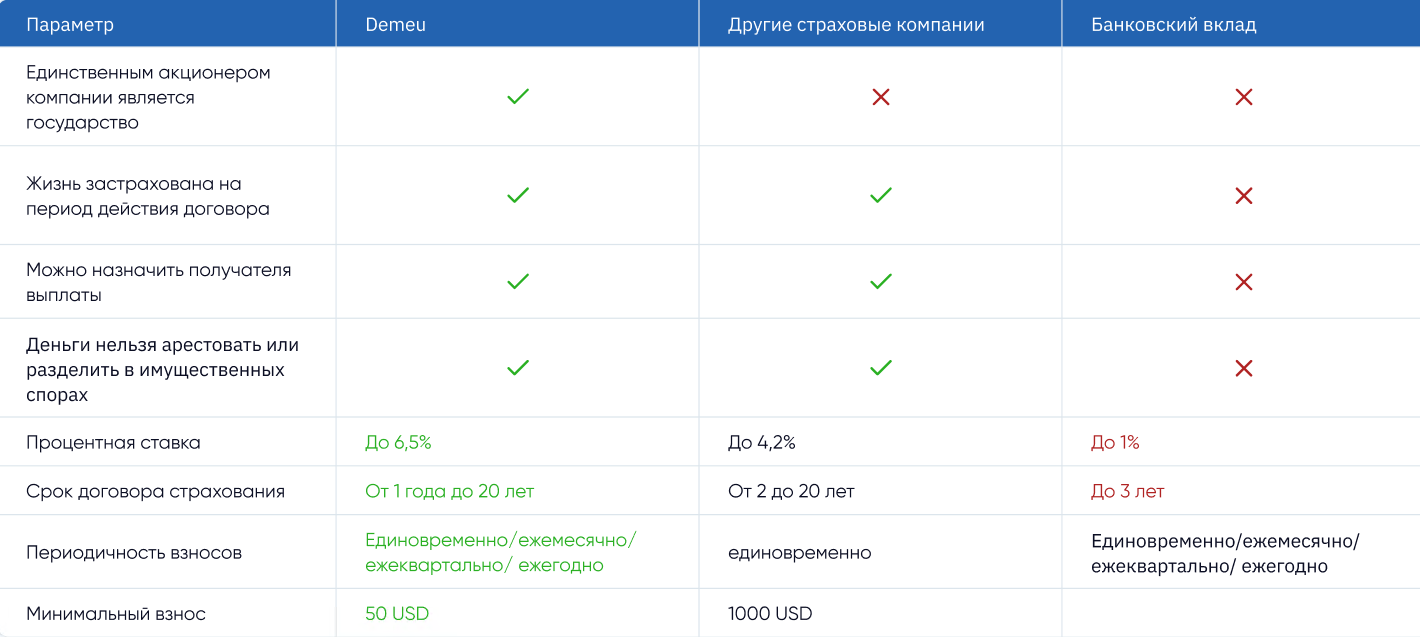Click Demeu checkmark for money arrest protection
Viewport: 1420px width, 637px height.
[517, 368]
